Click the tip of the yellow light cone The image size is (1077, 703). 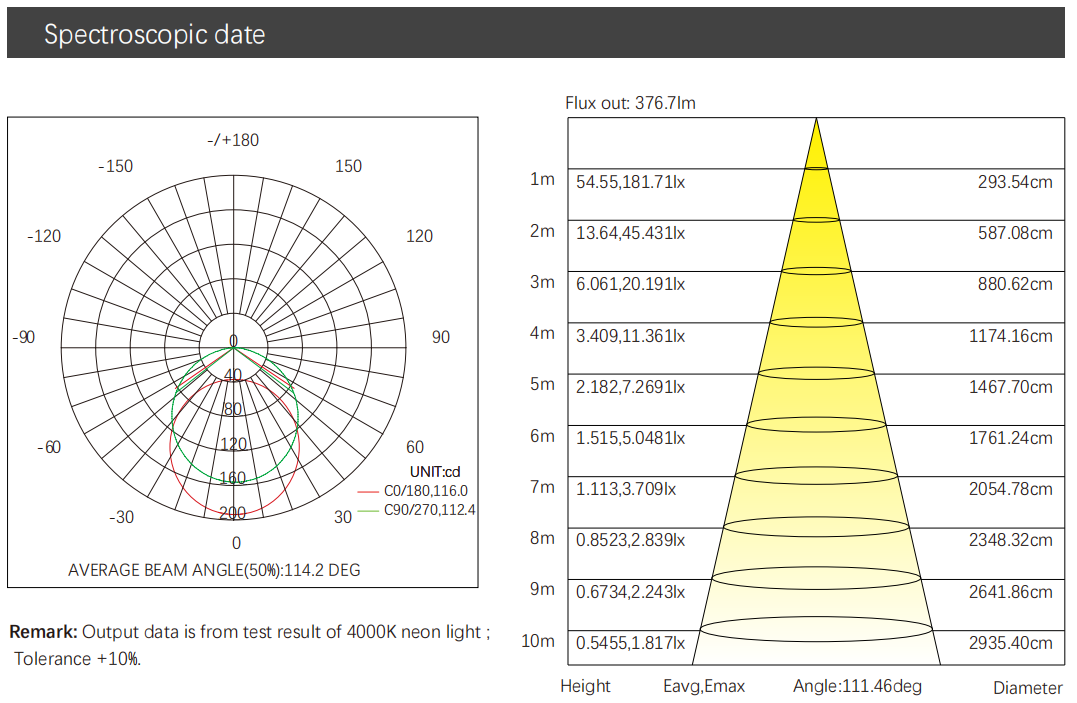point(816,121)
